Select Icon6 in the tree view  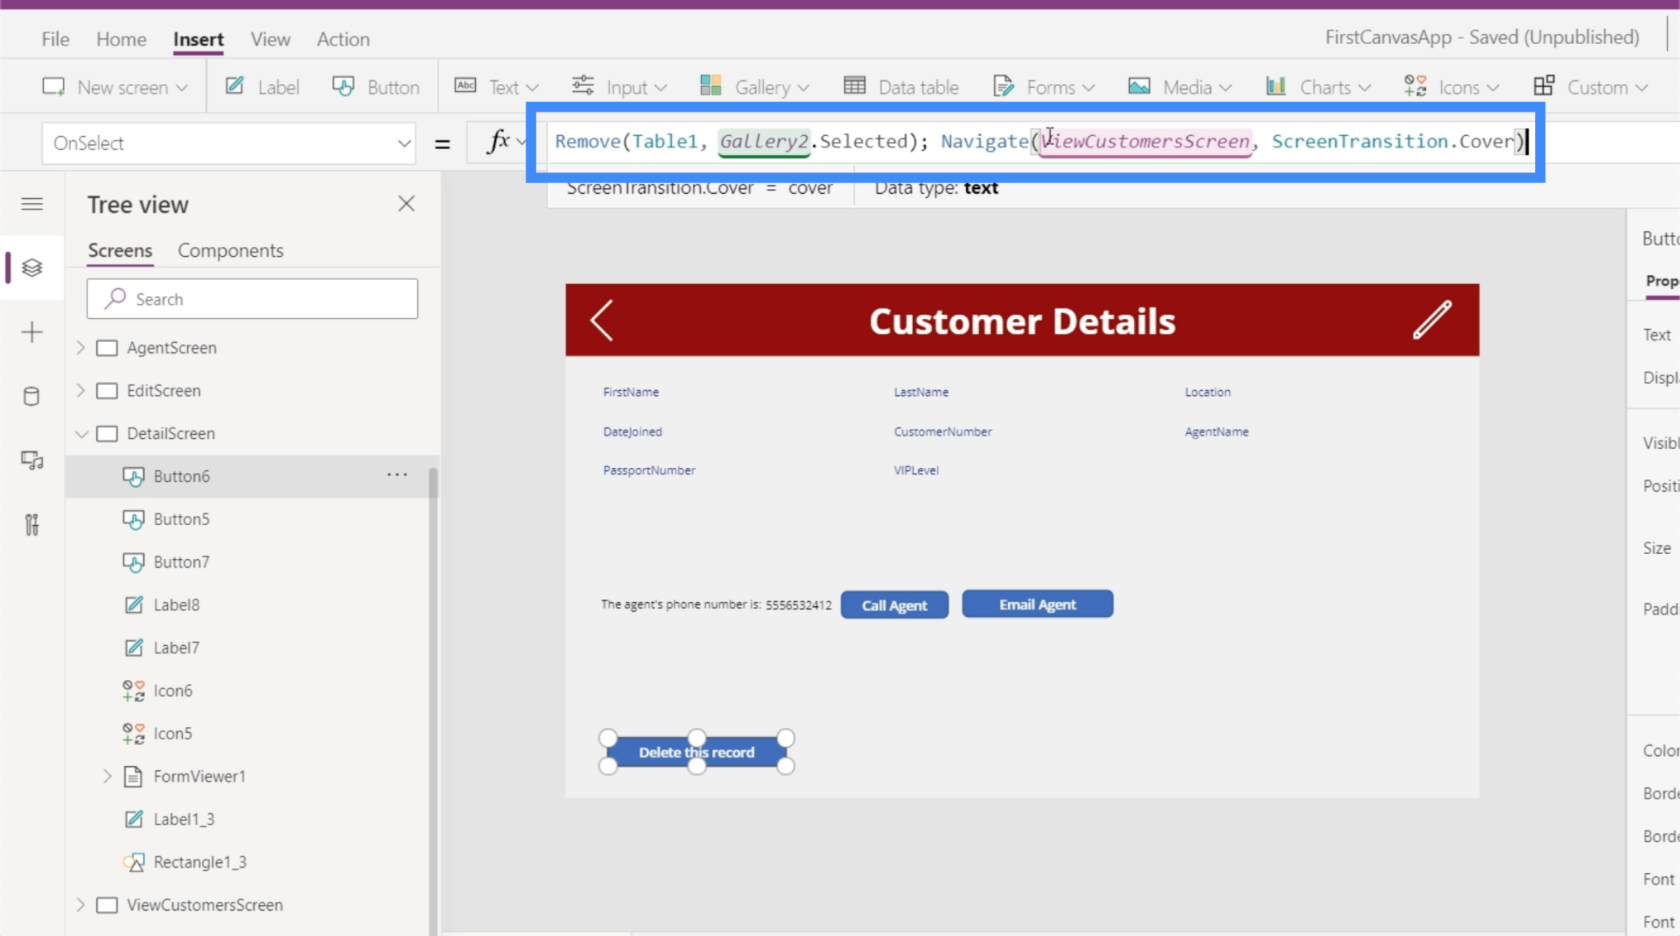pyautogui.click(x=173, y=691)
